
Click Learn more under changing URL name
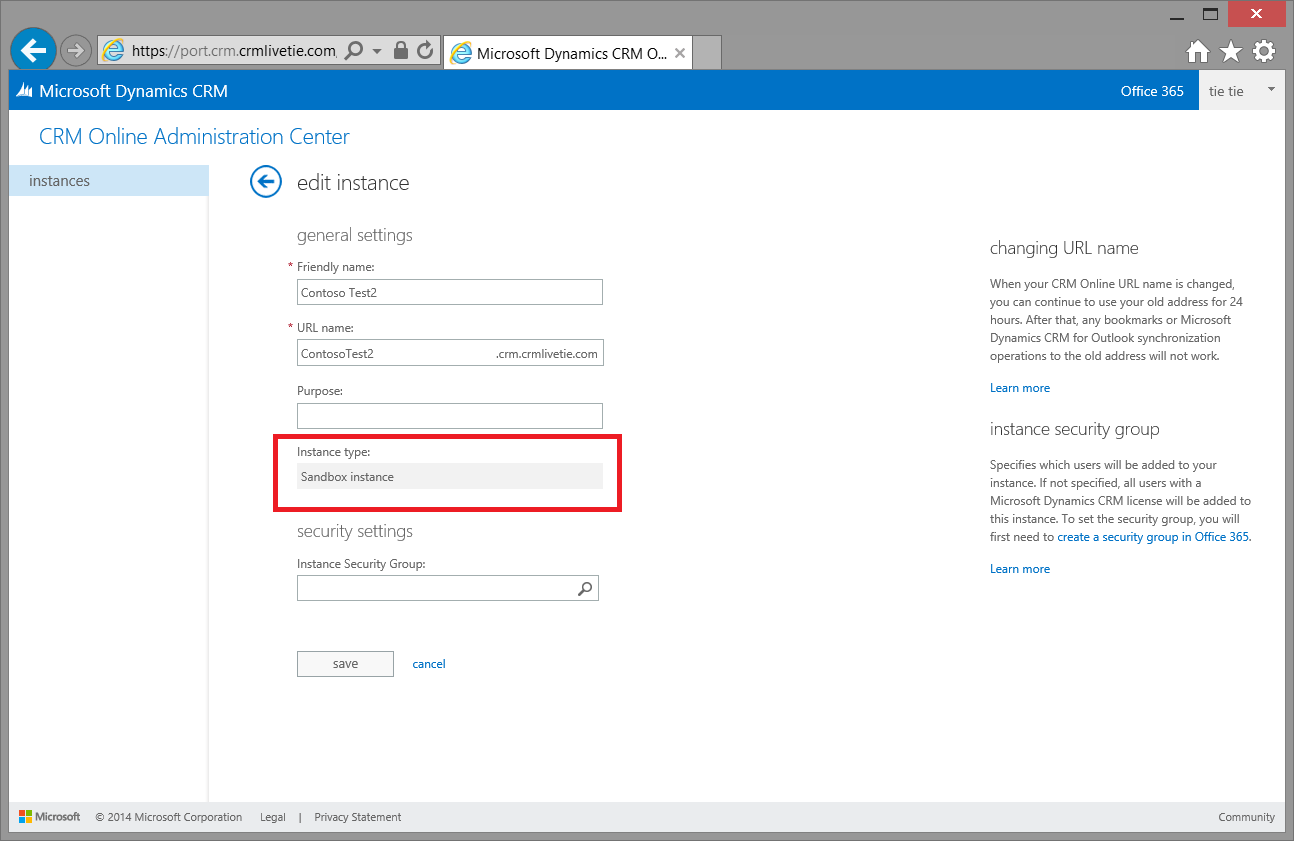pyautogui.click(x=1020, y=388)
